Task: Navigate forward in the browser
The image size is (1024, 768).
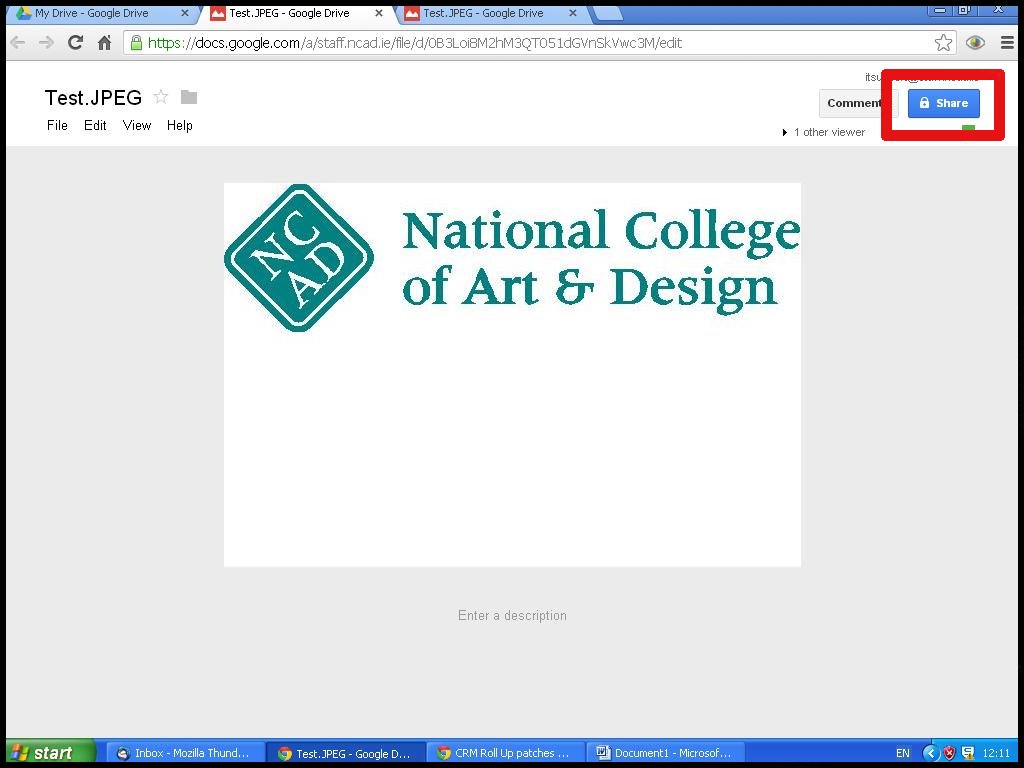Action: [x=46, y=43]
